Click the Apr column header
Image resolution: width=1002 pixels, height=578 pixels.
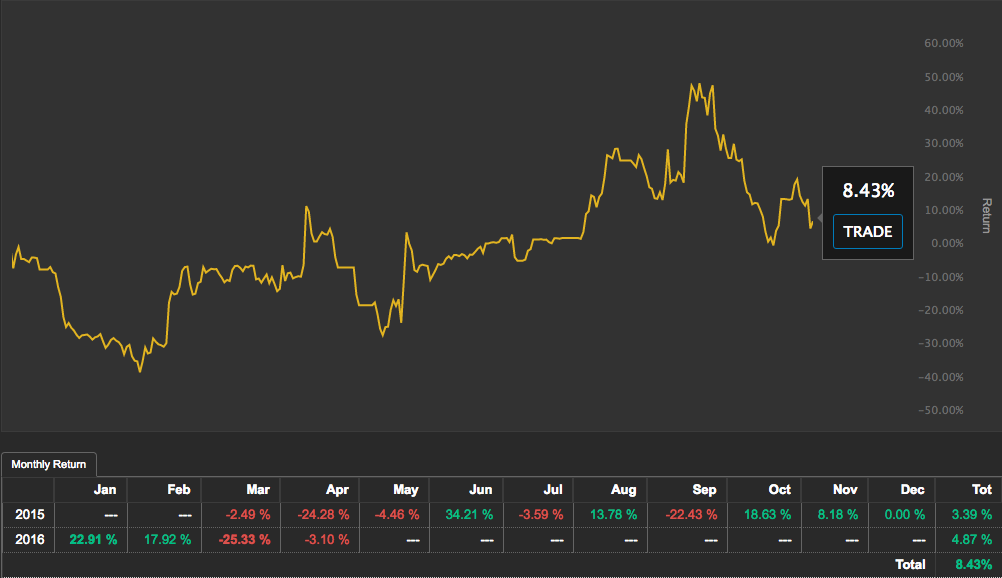coord(337,490)
